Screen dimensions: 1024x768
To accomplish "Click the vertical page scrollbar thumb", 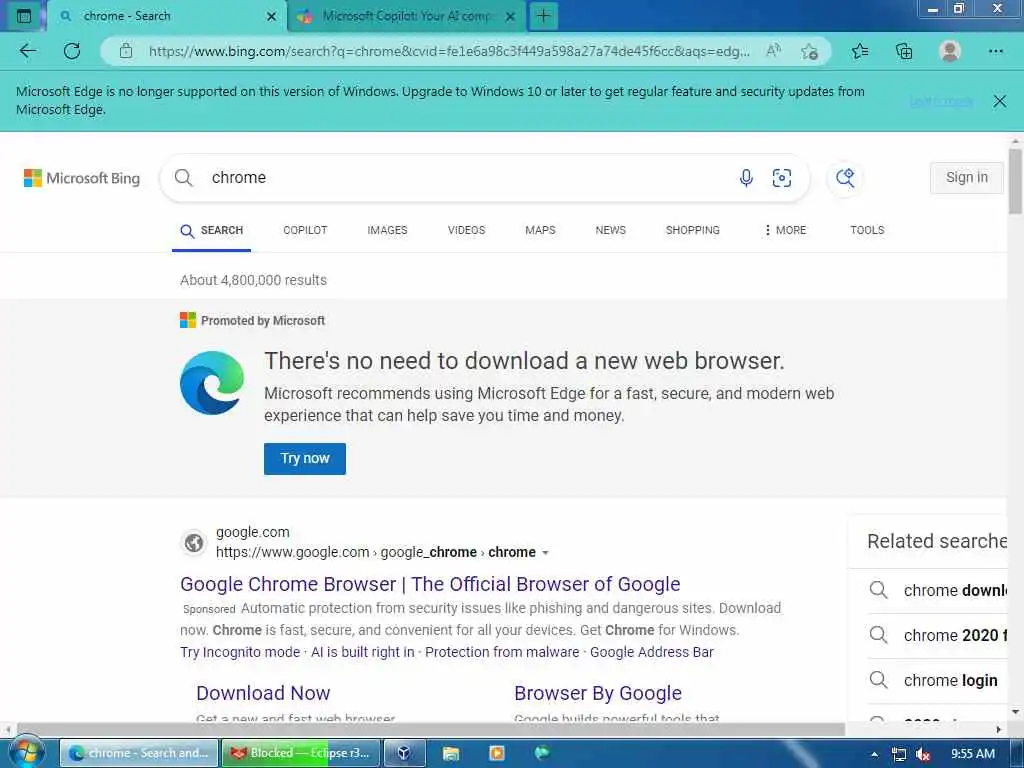I will 1015,181.
